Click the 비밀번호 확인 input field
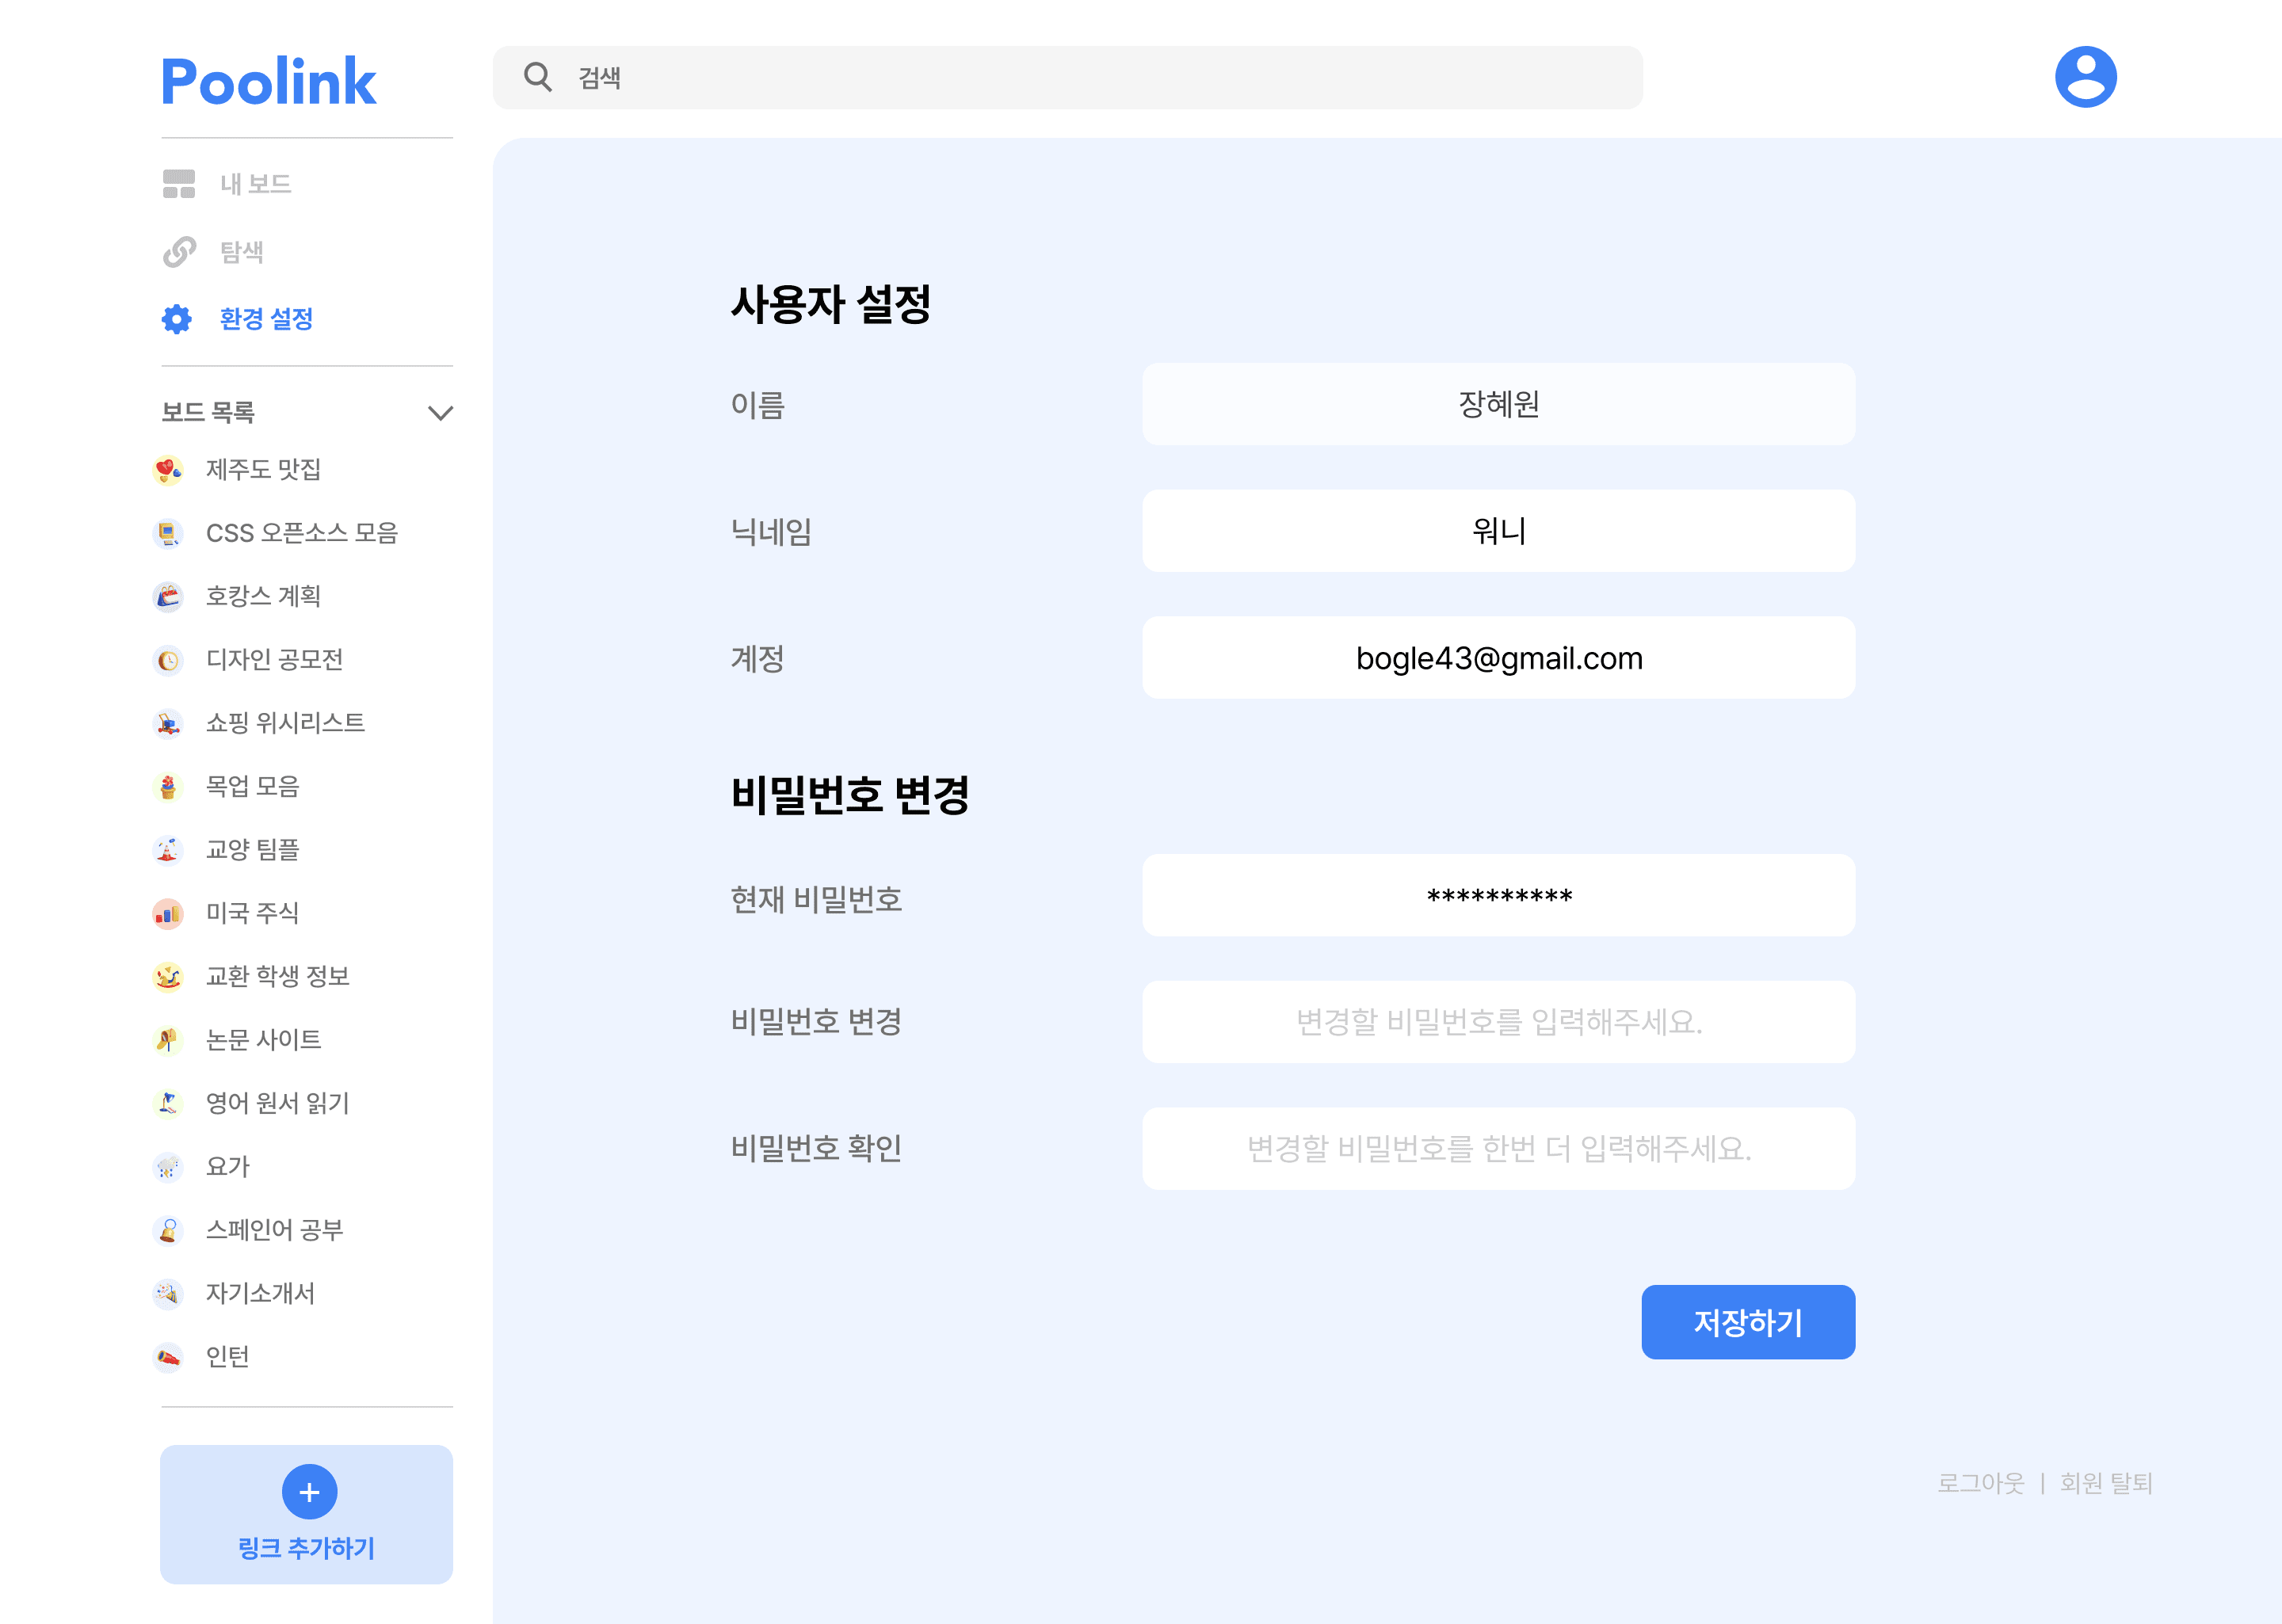The image size is (2282, 1624). tap(1498, 1149)
